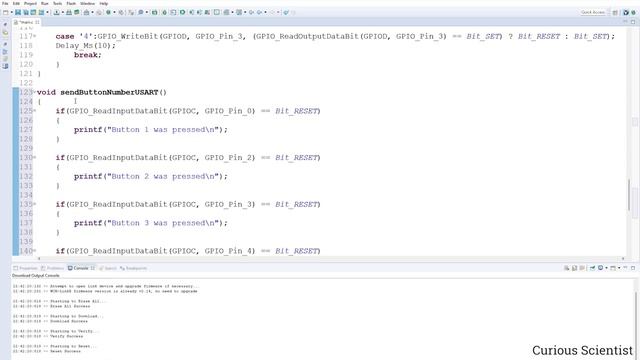The width and height of the screenshot is (640, 360).
Task: Click the Pin Console icon
Action: coord(592,268)
